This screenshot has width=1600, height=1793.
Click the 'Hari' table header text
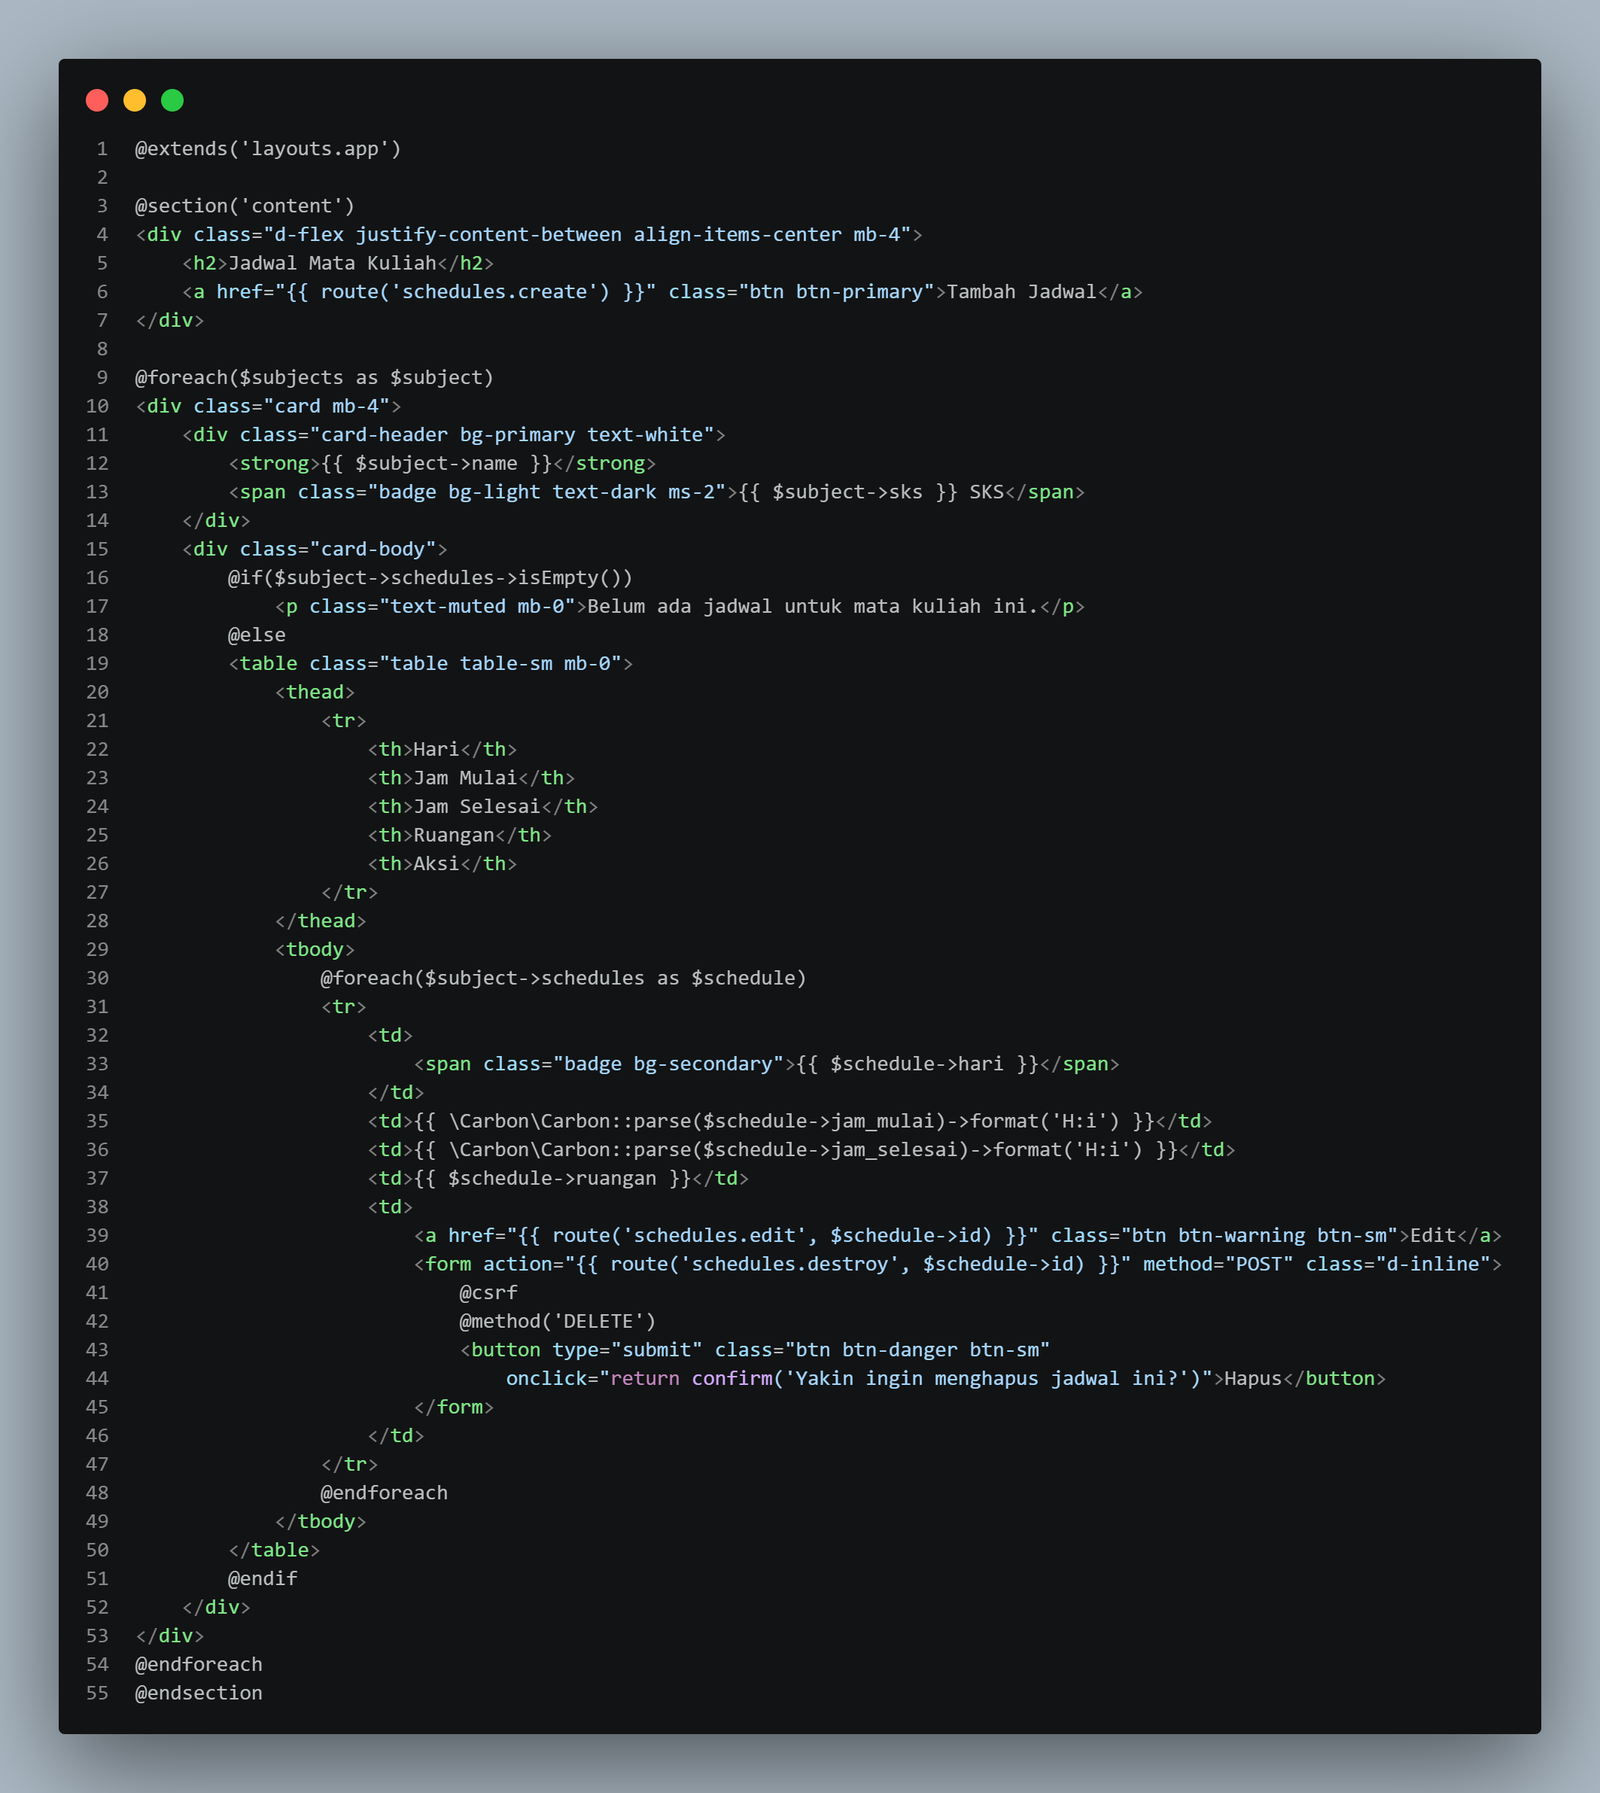coord(436,750)
